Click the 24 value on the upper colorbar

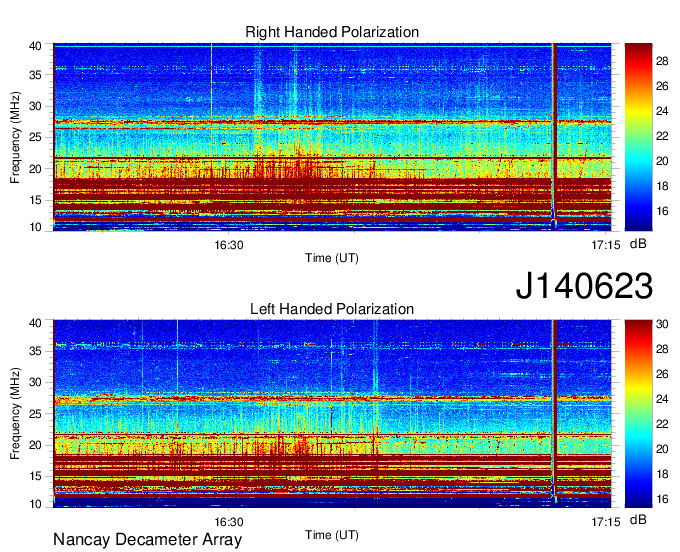pyautogui.click(x=662, y=111)
